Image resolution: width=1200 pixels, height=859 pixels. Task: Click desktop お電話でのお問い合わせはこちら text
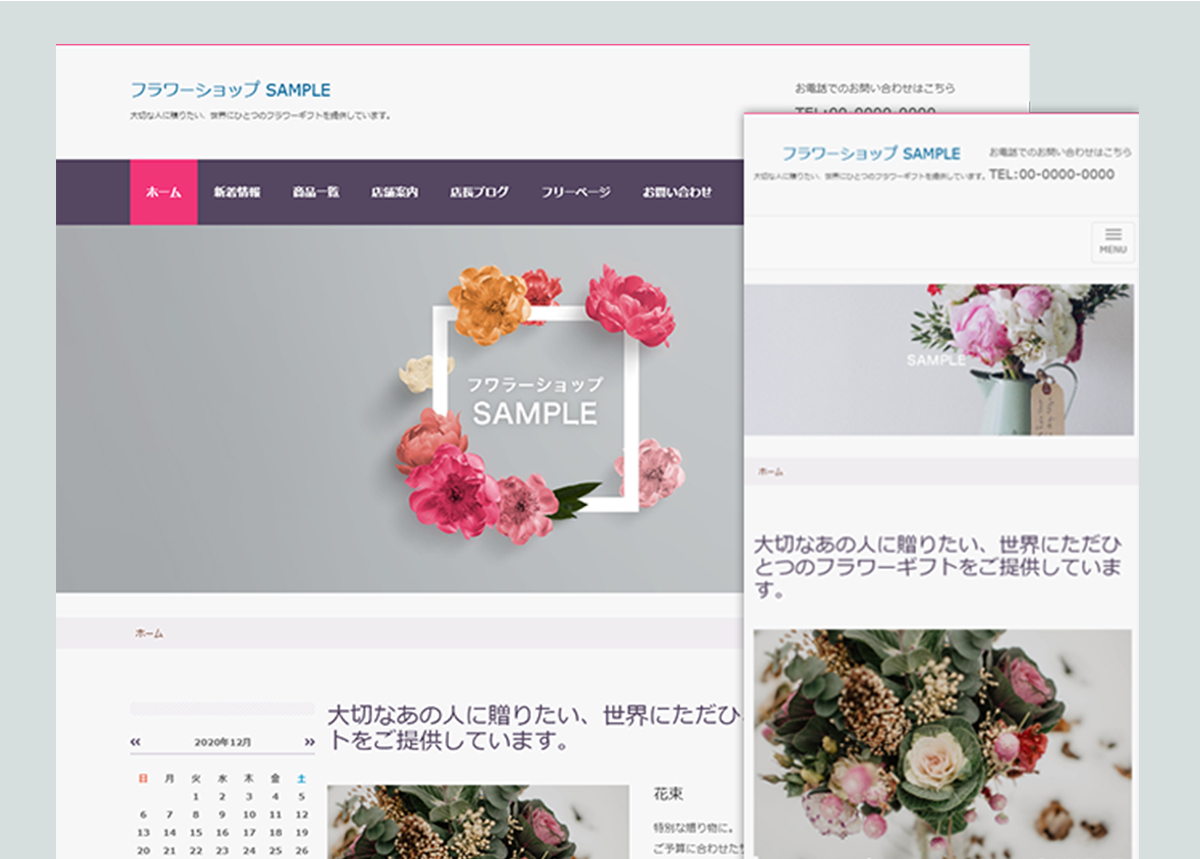pyautogui.click(x=875, y=88)
